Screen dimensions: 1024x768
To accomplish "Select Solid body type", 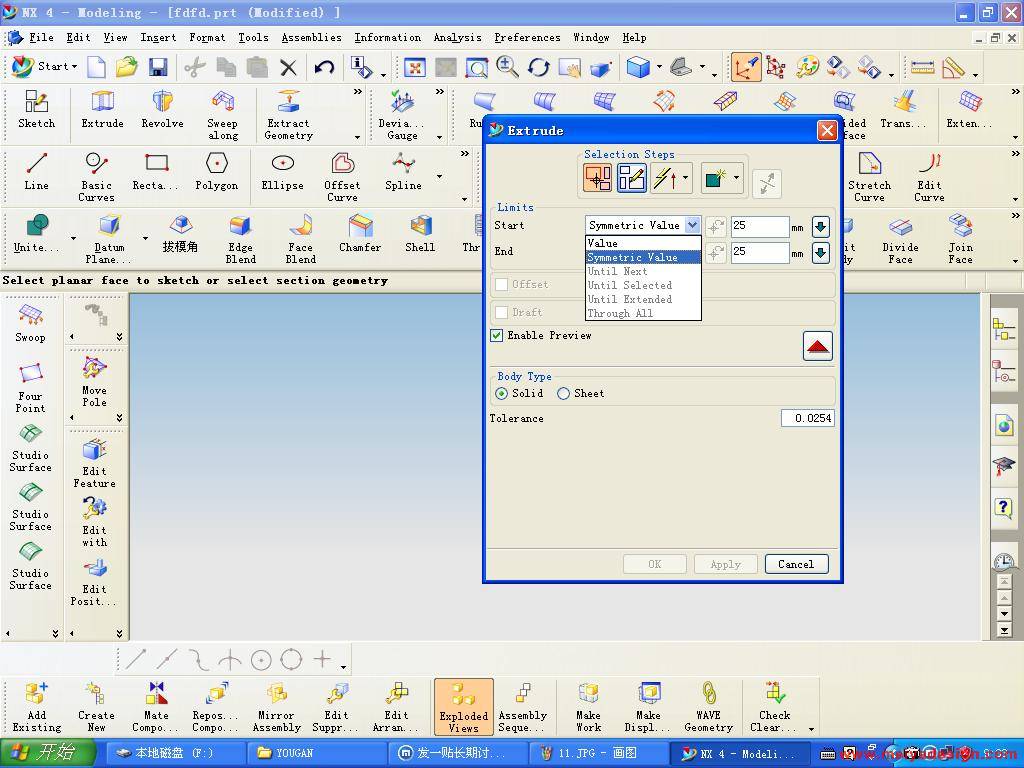I will [x=502, y=393].
